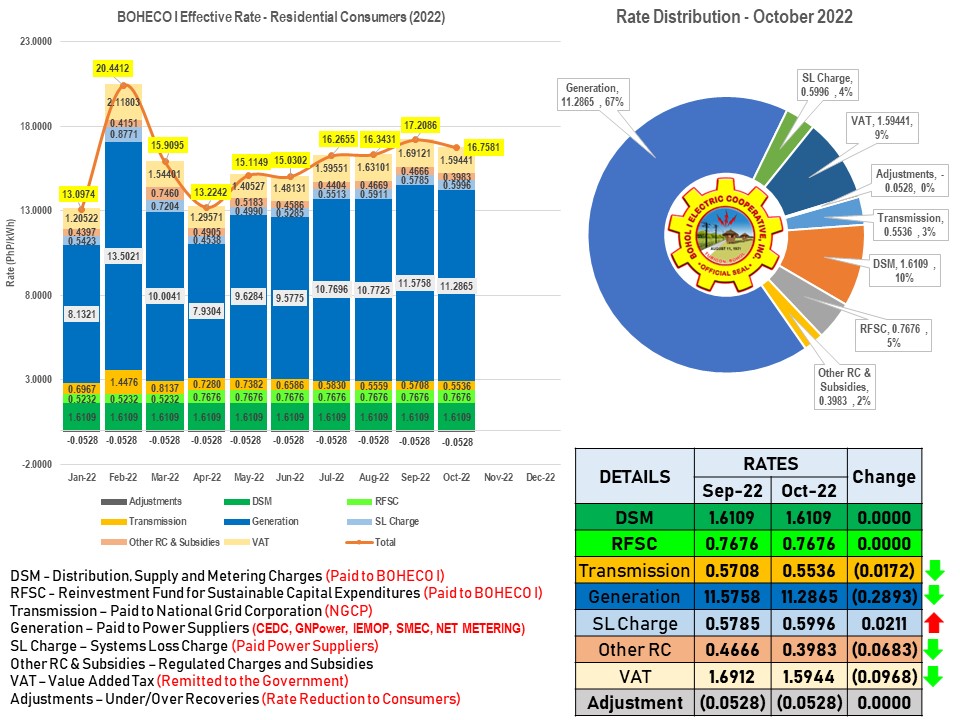
Task: Click the Change column header
Action: click(x=884, y=477)
